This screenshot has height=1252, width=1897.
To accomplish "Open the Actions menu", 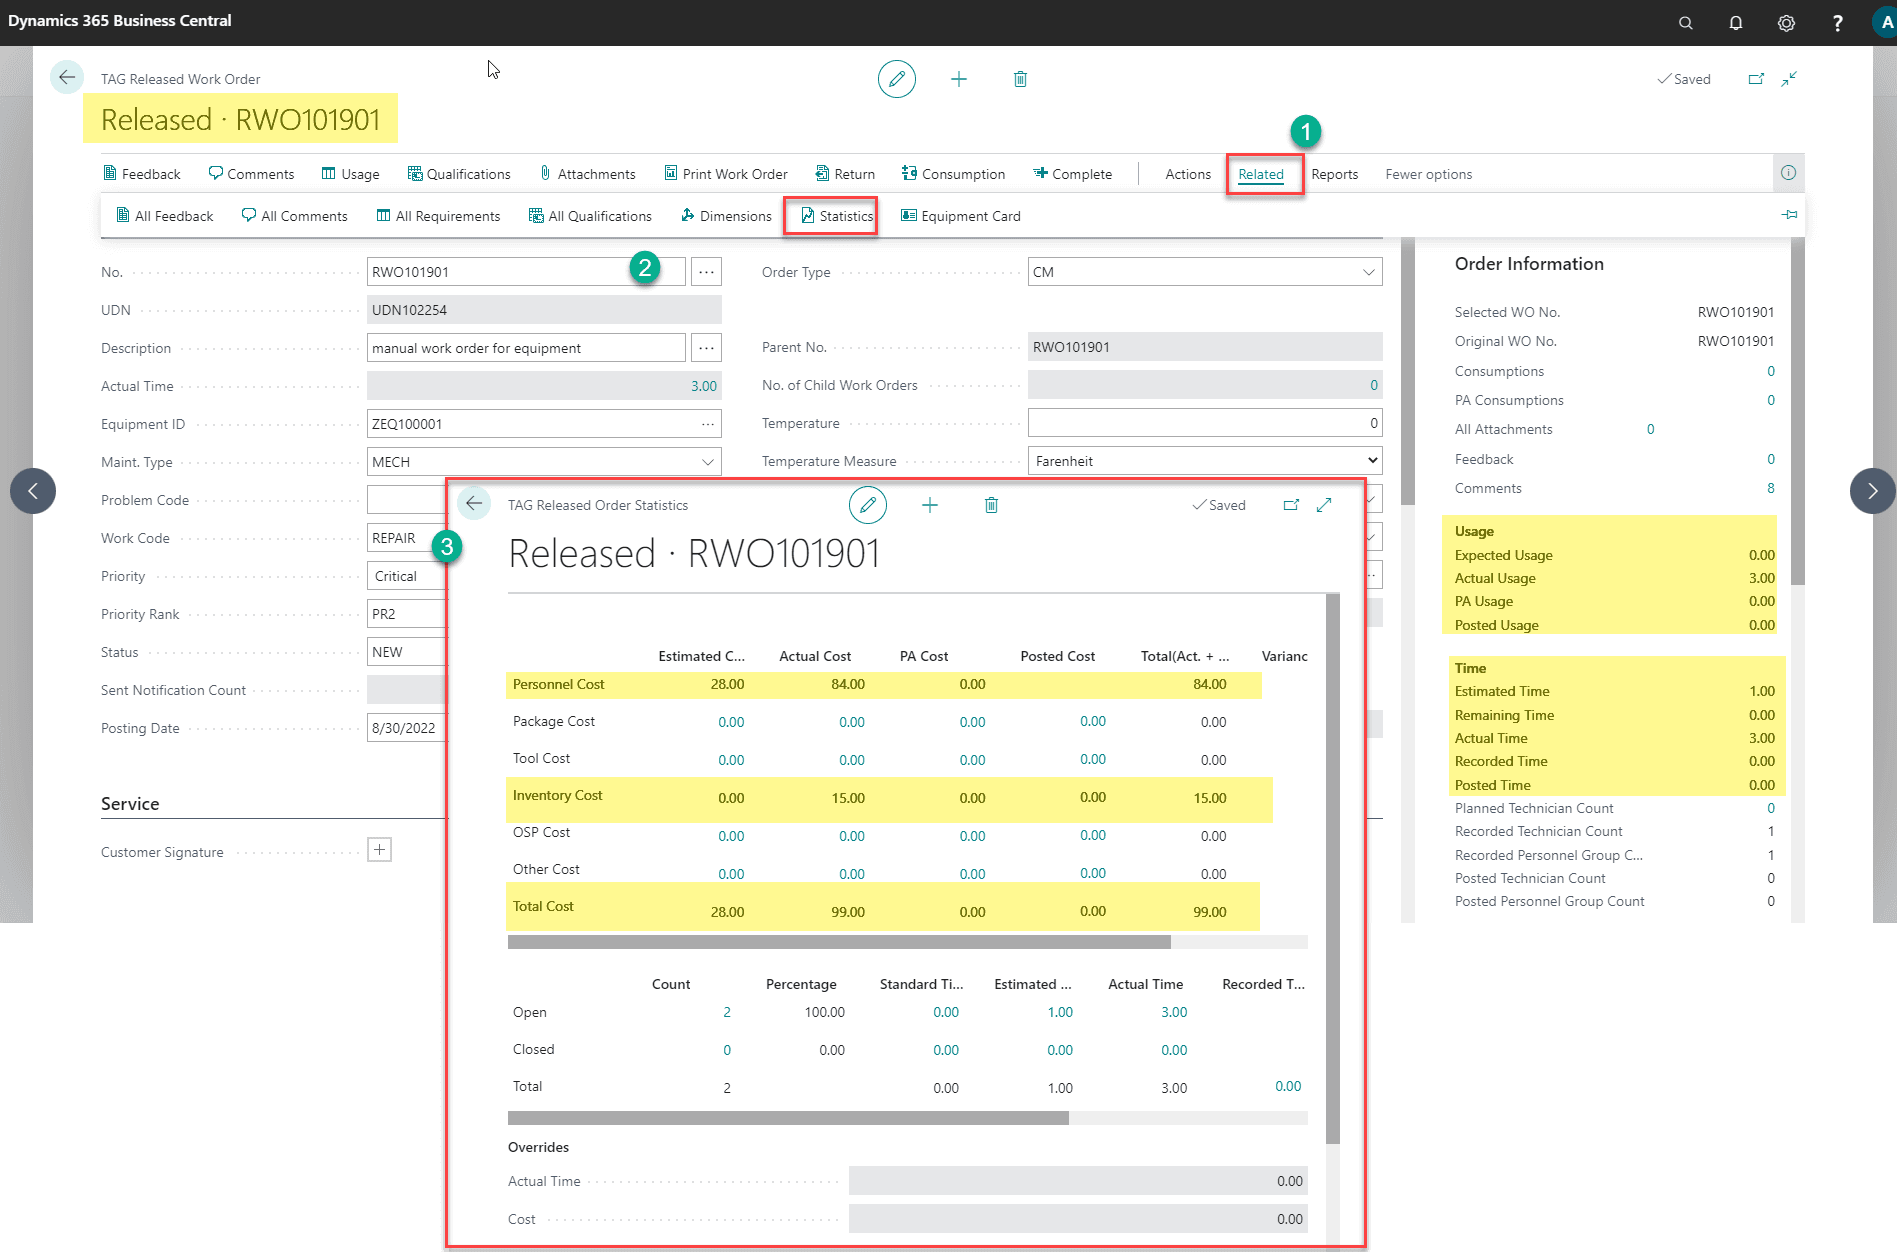I will click(1187, 174).
